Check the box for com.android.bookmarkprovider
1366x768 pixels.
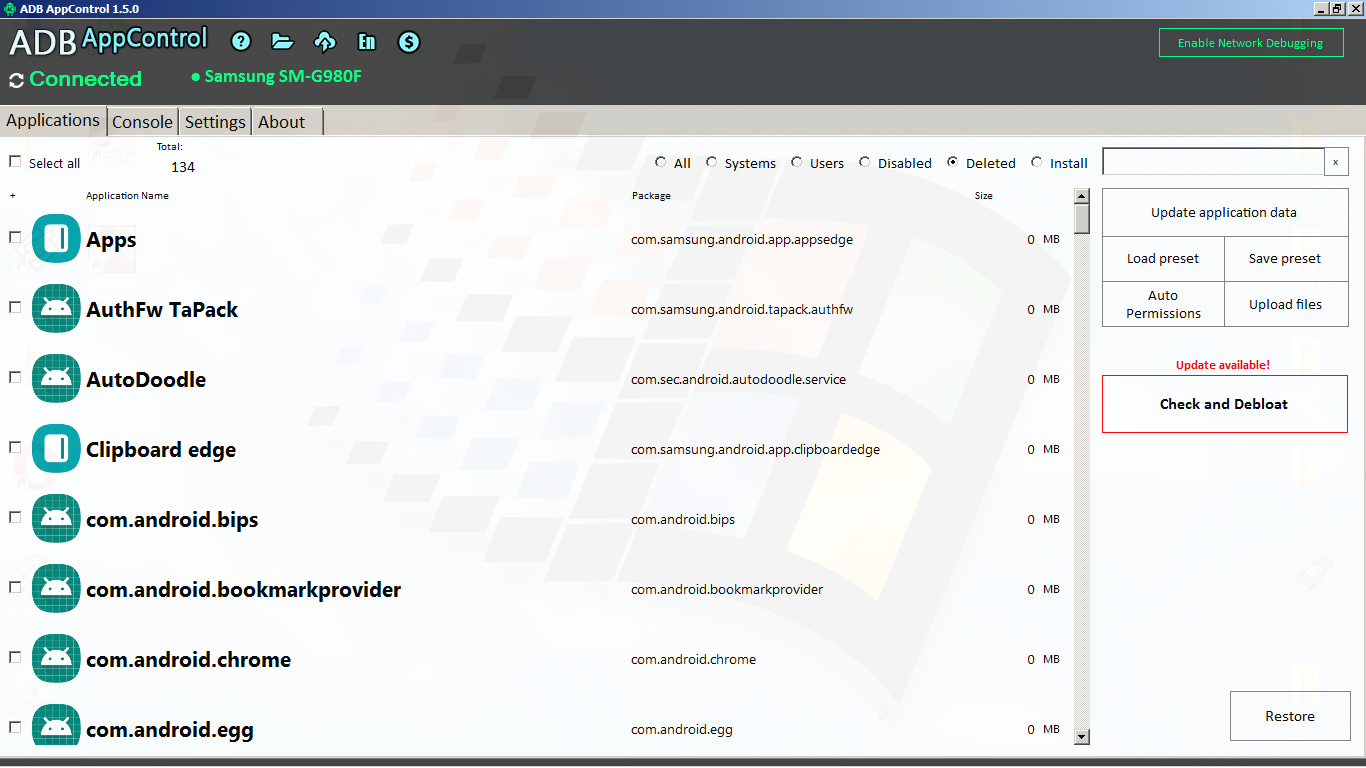click(15, 587)
